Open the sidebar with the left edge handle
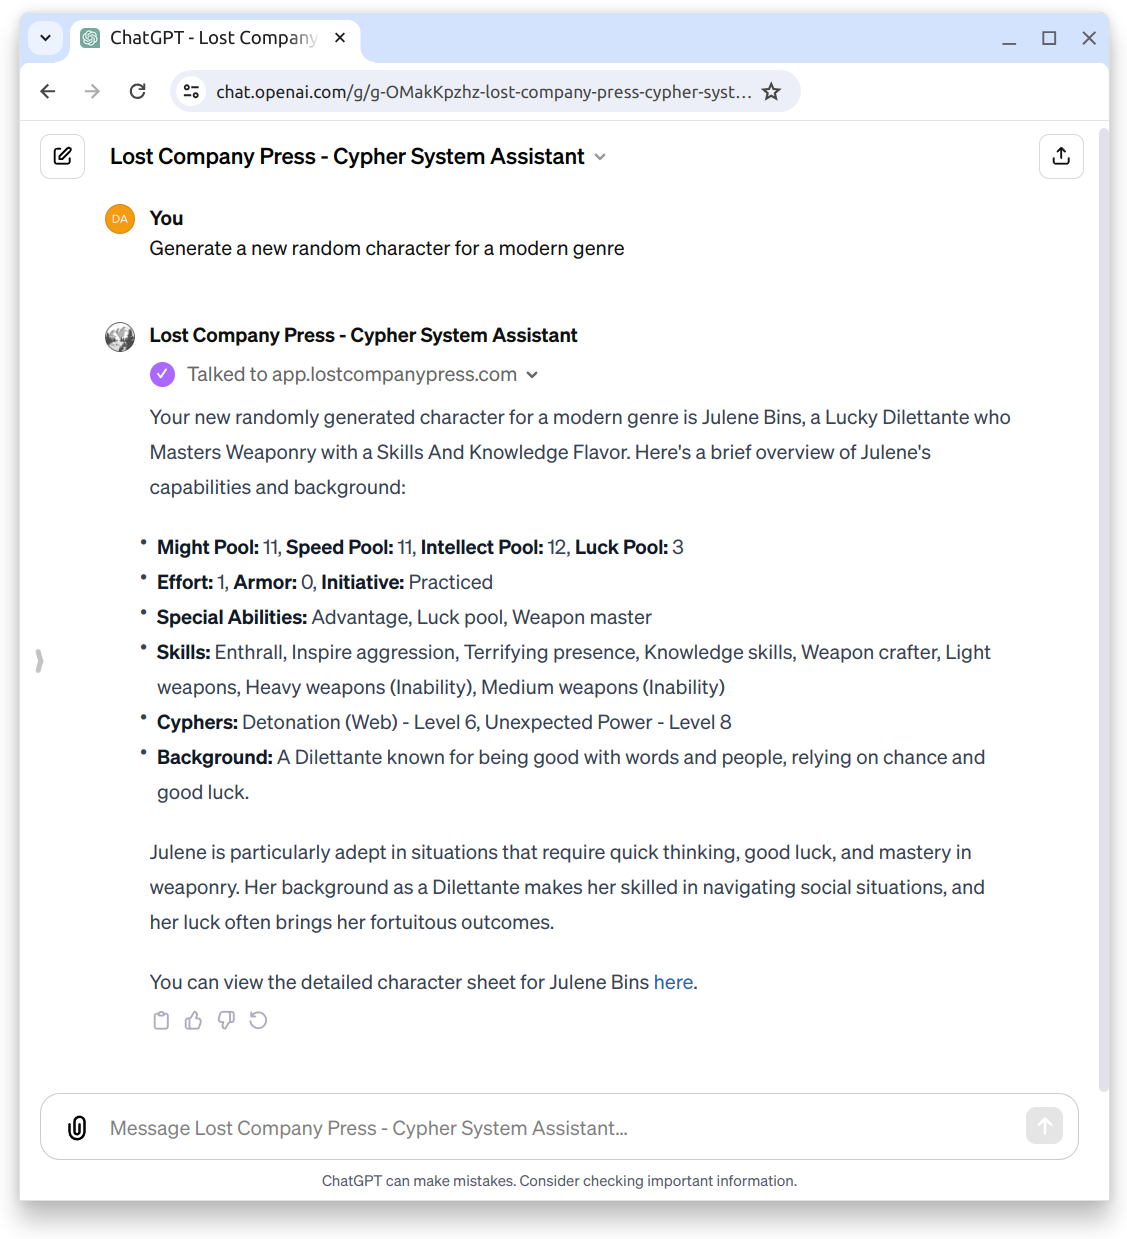Screen dimensions: 1127x1239 39,661
